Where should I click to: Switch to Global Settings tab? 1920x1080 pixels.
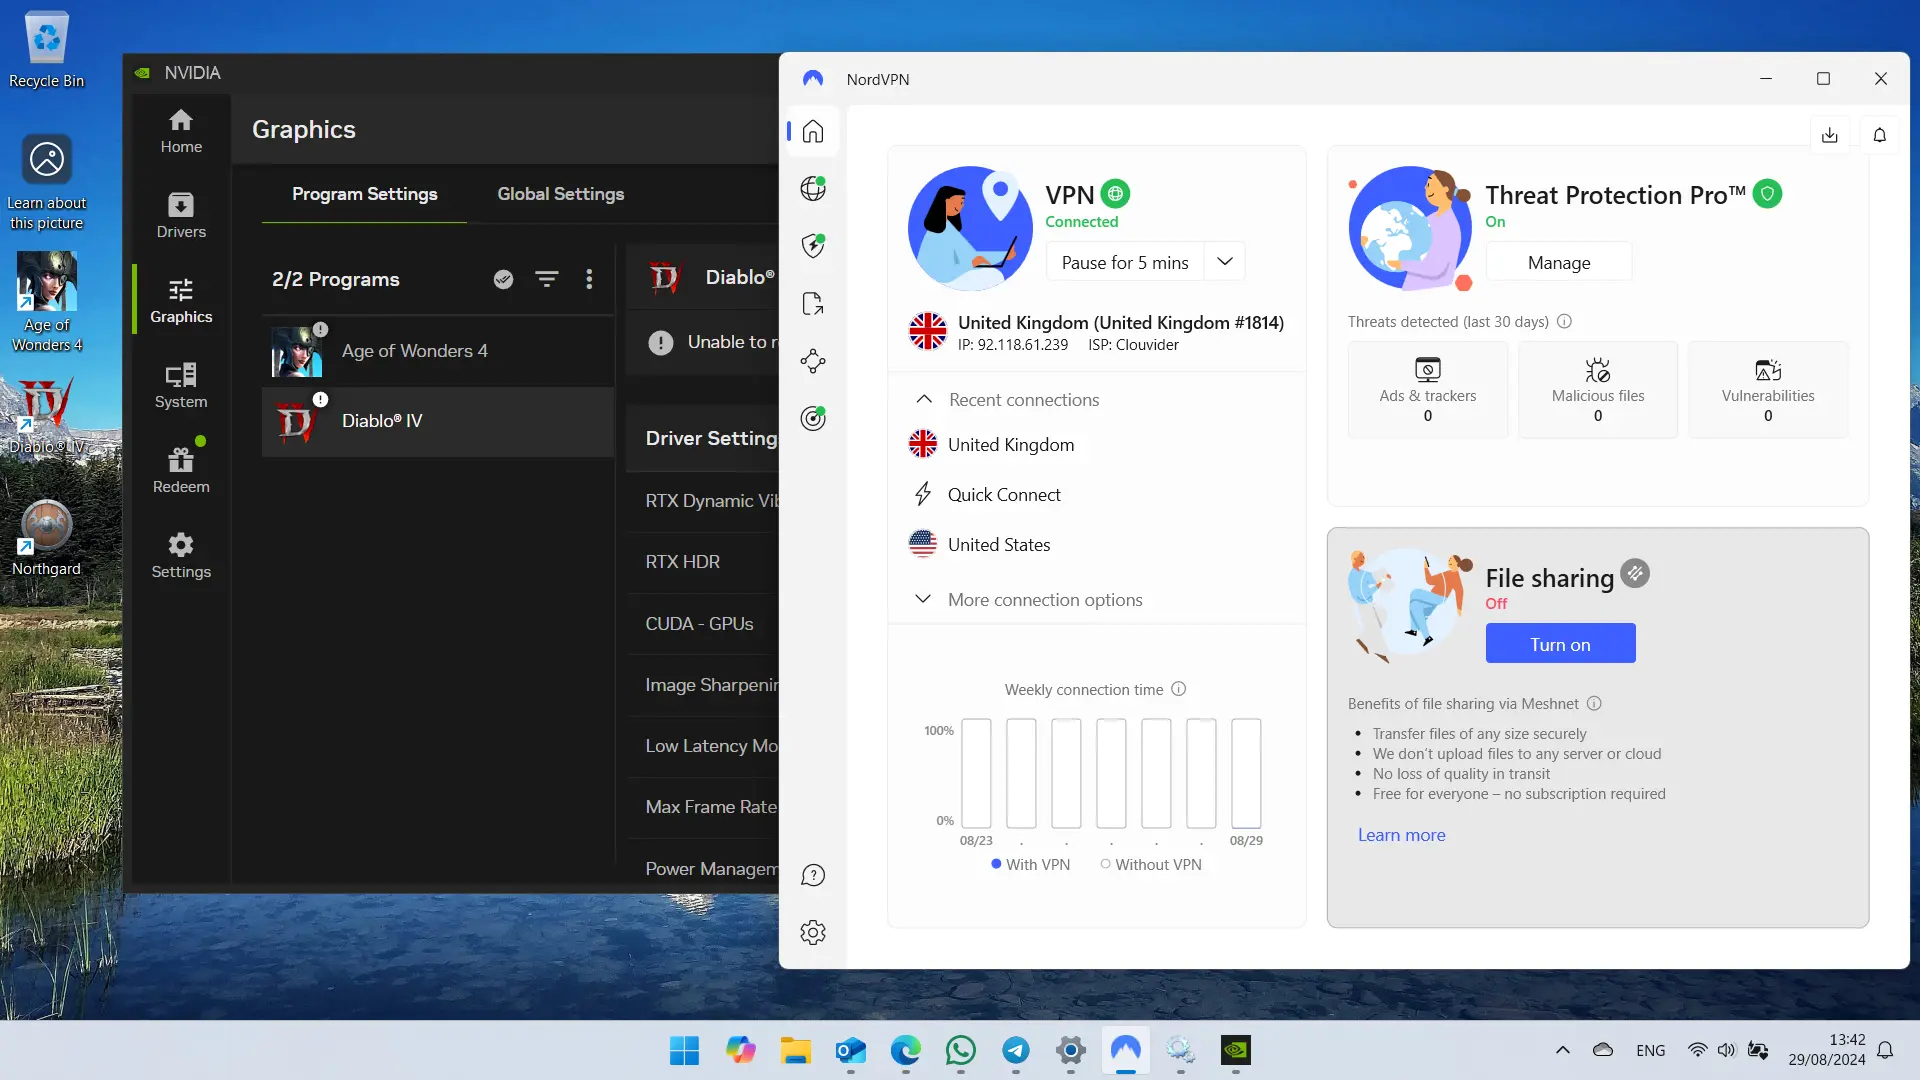pyautogui.click(x=561, y=194)
